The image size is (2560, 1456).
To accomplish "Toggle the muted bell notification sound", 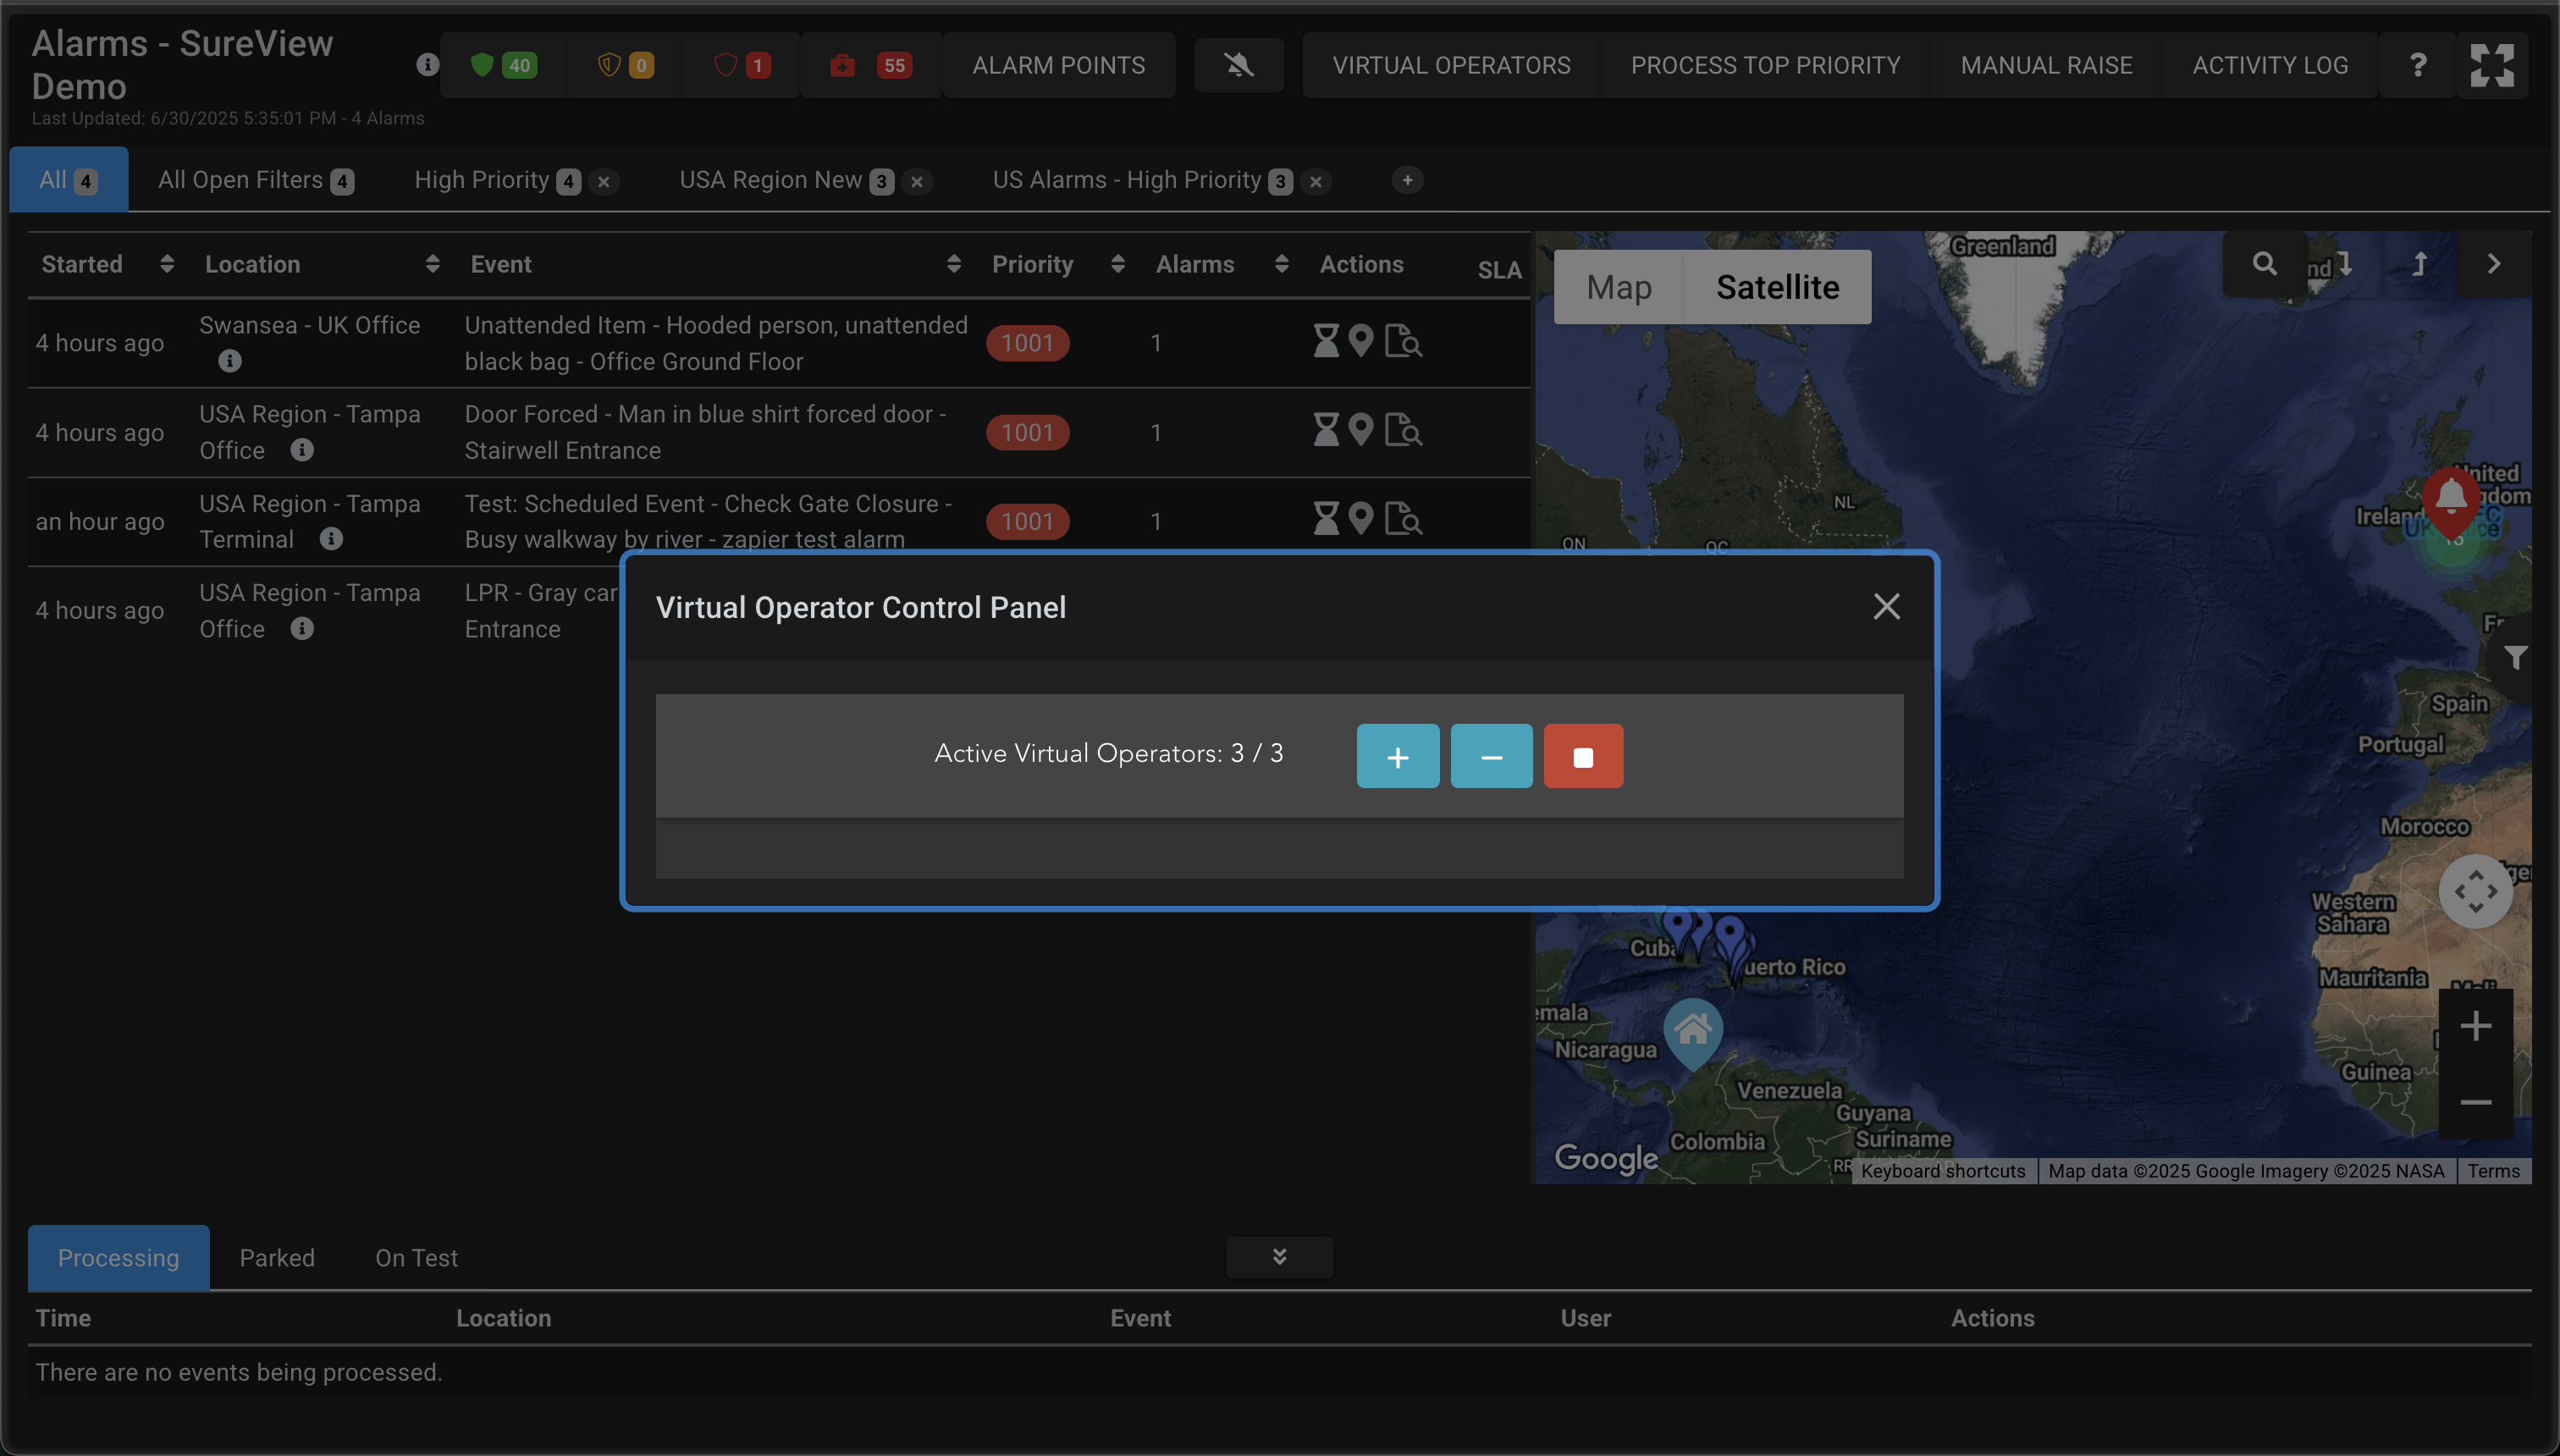I will pyautogui.click(x=1239, y=66).
